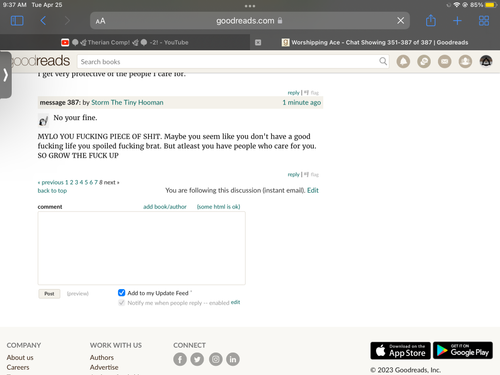This screenshot has height=375, width=500.
Task: Click inside the comment text box
Action: [142, 248]
